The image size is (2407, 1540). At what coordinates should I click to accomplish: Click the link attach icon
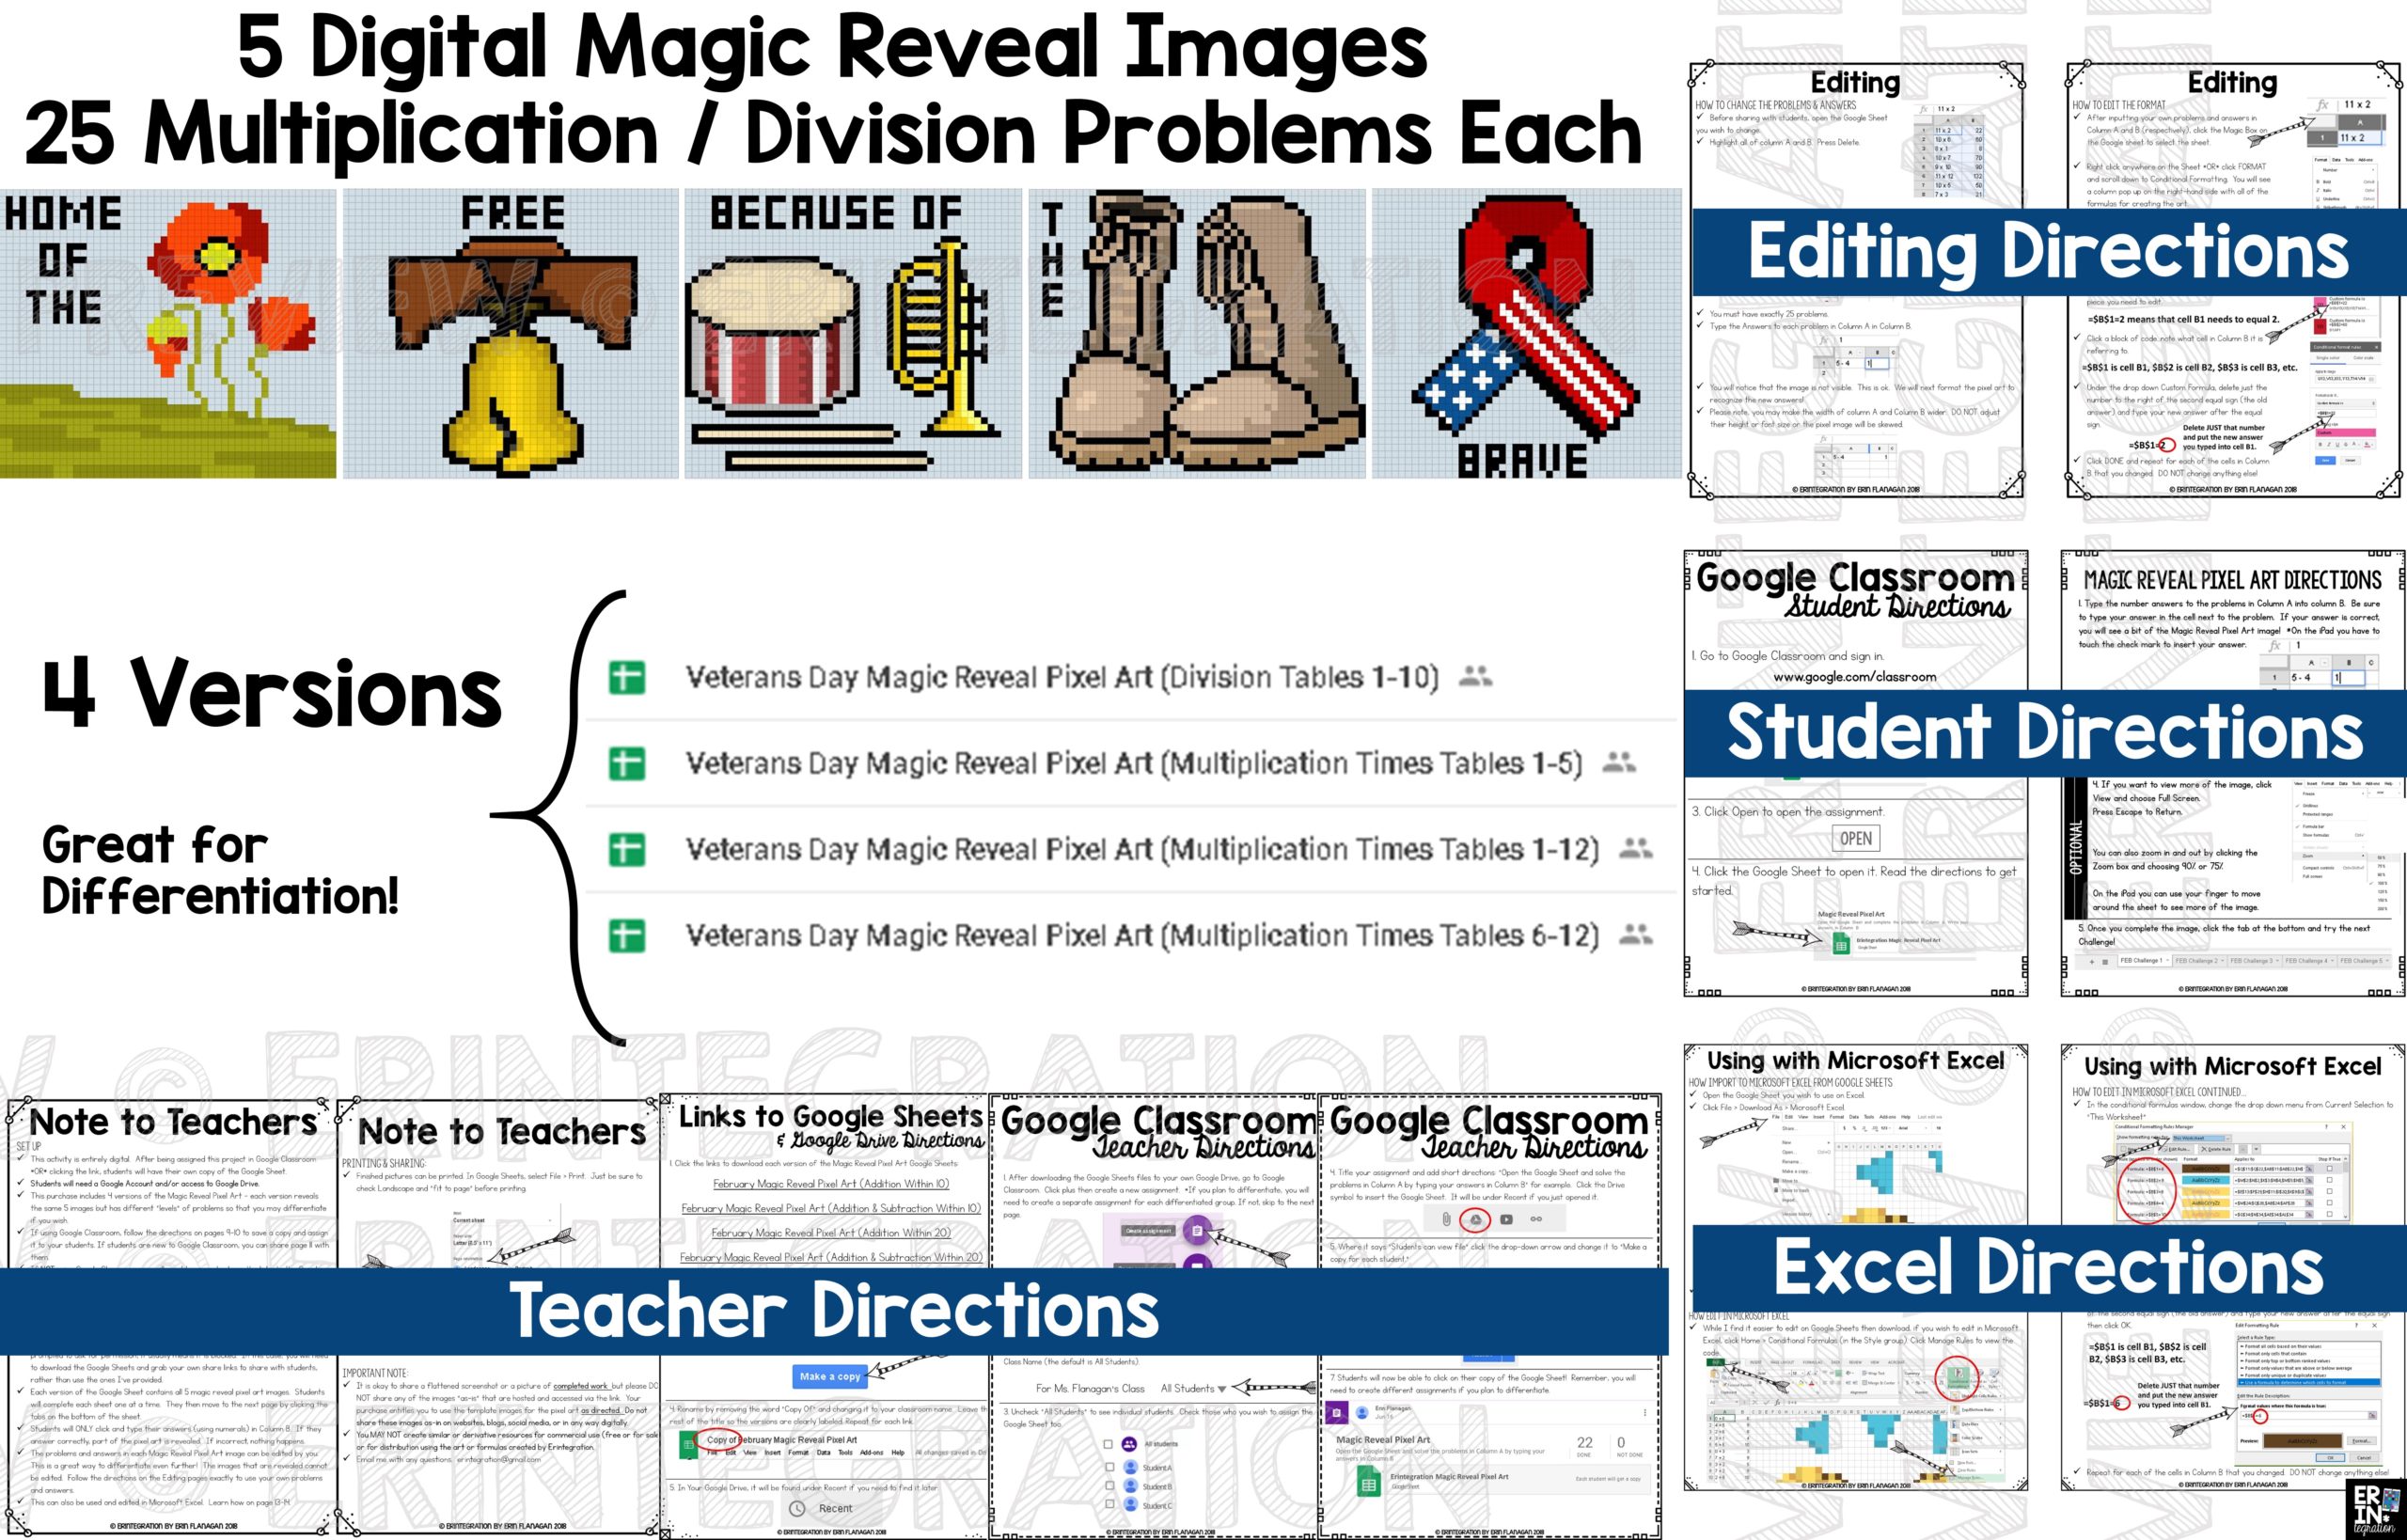click(1536, 1219)
